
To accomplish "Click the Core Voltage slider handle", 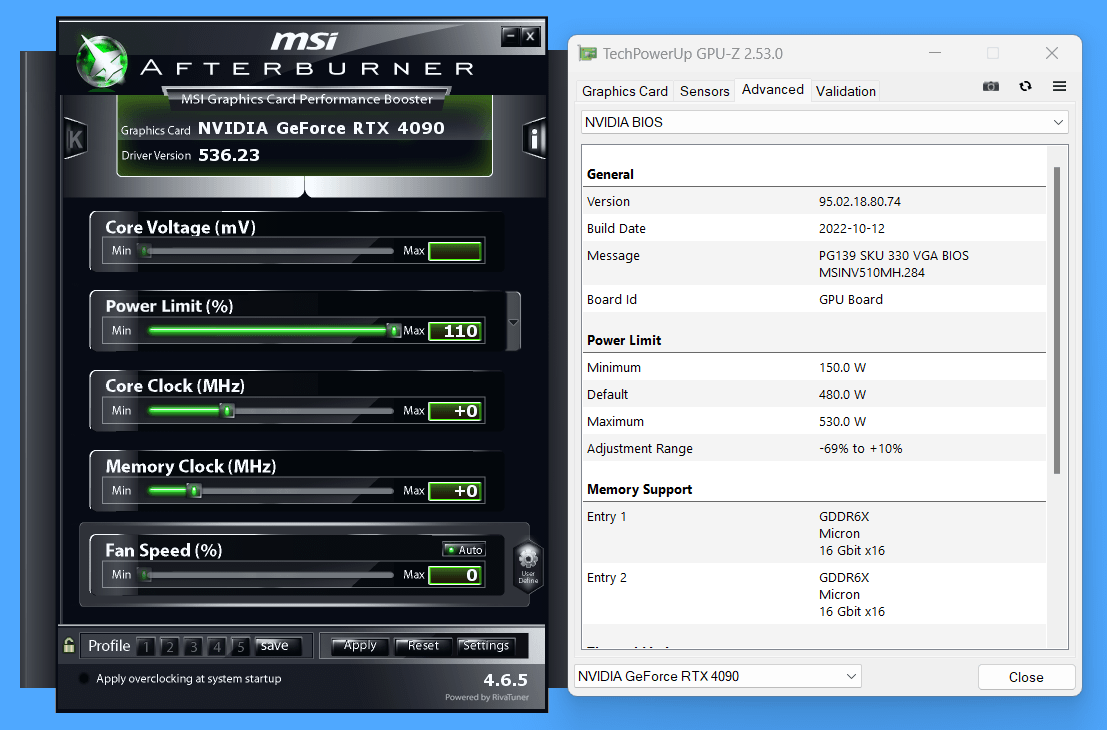I will 144,251.
